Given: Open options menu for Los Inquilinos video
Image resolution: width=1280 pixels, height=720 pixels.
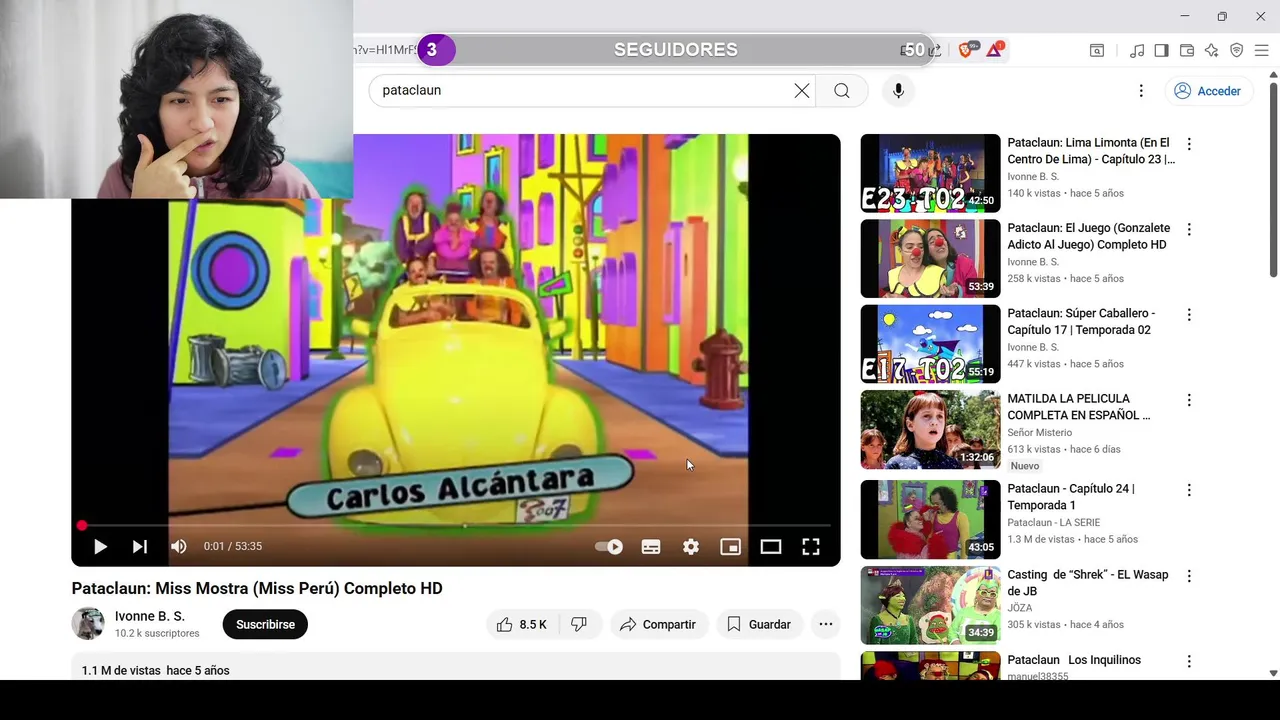Looking at the screenshot, I should (x=1189, y=661).
